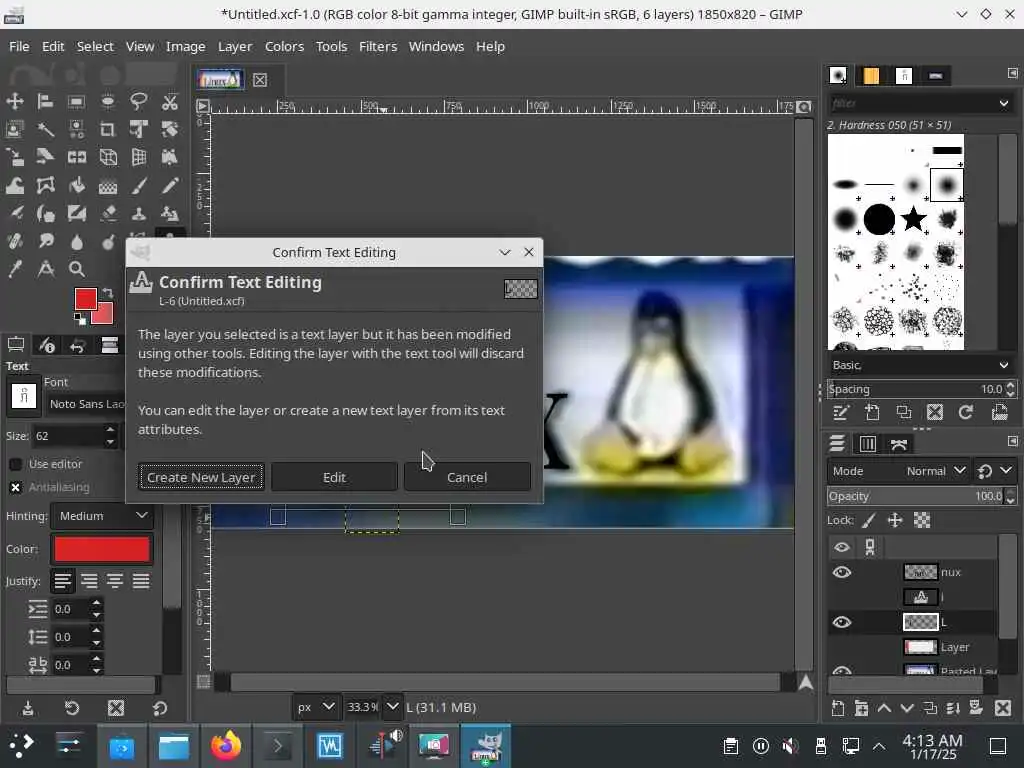Toggle lock position and size icon
The width and height of the screenshot is (1024, 768).
895,520
